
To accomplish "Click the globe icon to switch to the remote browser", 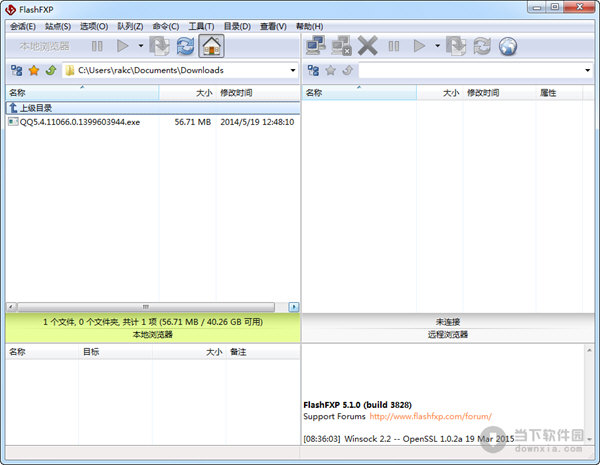I will point(508,46).
